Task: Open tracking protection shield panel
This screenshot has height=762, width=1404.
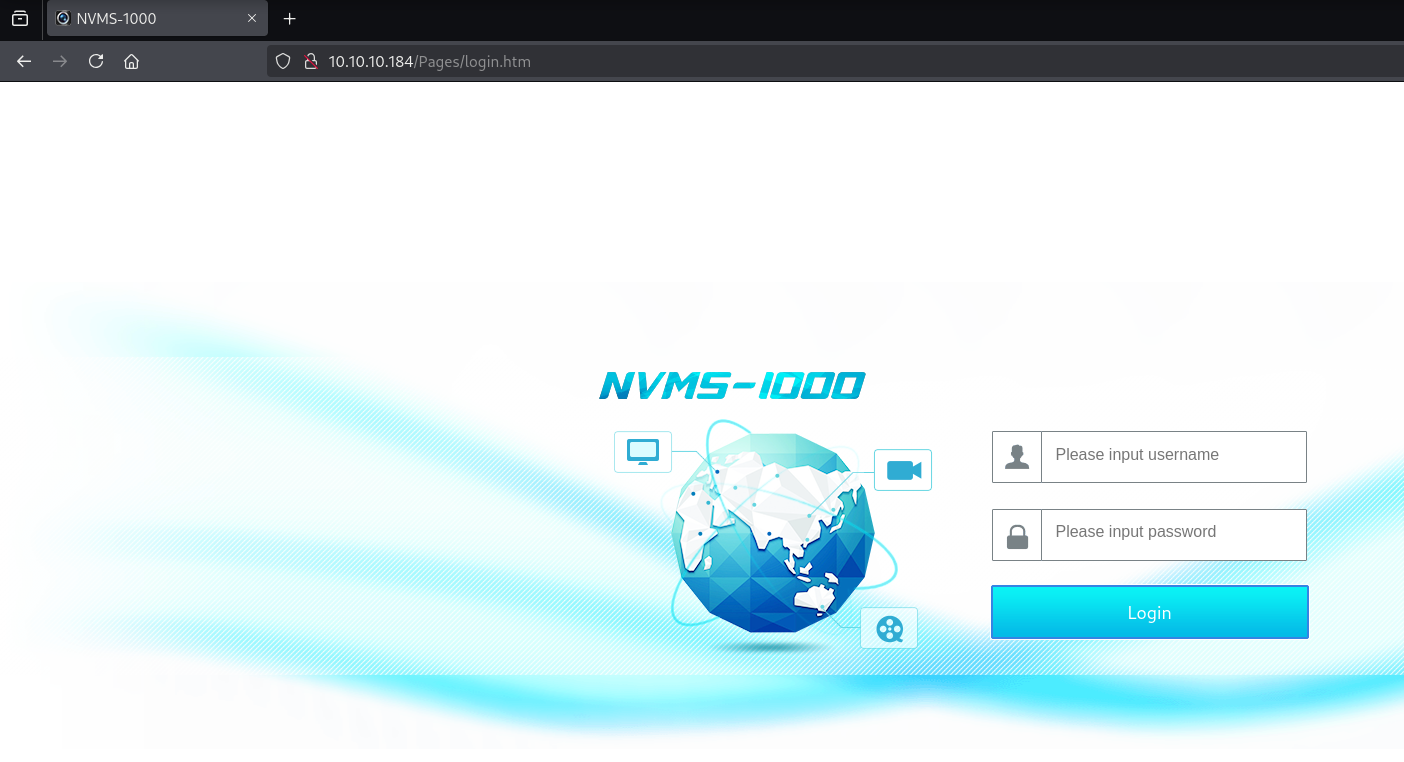Action: pos(283,61)
